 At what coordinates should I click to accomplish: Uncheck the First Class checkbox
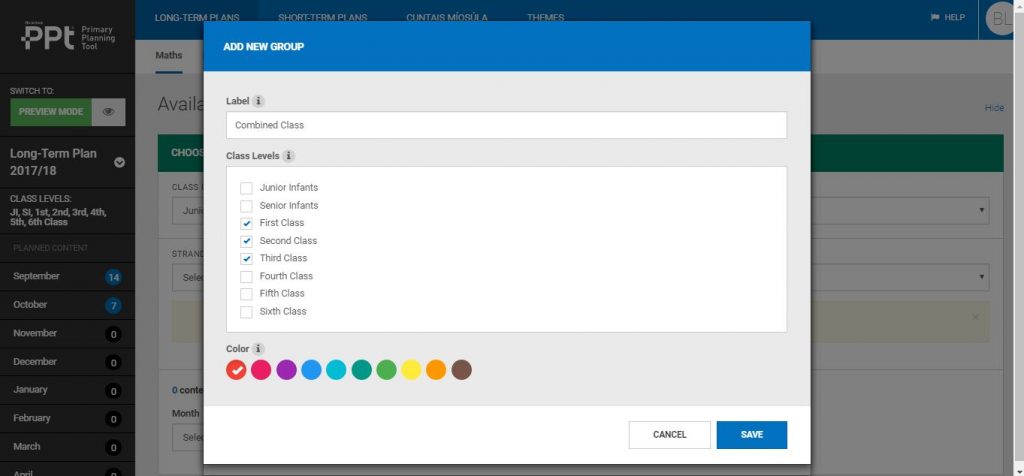246,223
